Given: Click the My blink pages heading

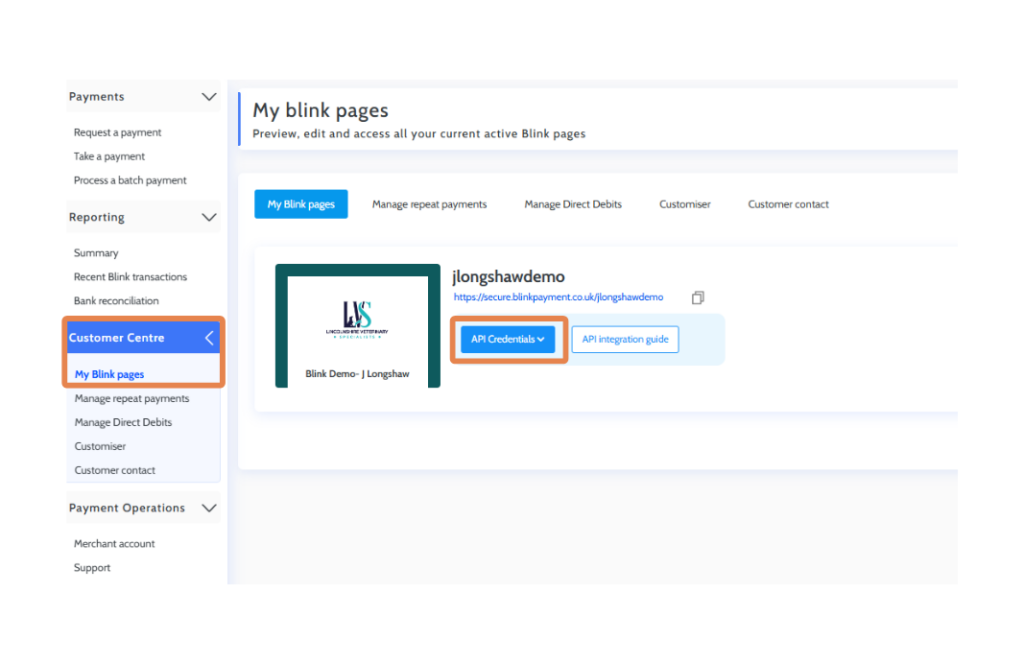Looking at the screenshot, I should click(x=320, y=110).
